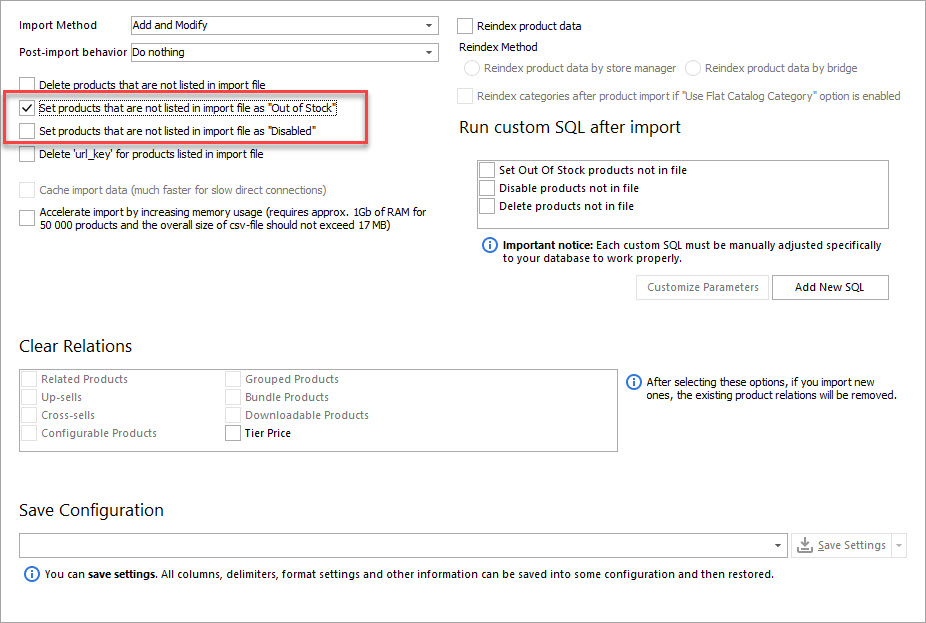Check Configurable Products relation checkbox
The width and height of the screenshot is (926, 623).
[29, 433]
